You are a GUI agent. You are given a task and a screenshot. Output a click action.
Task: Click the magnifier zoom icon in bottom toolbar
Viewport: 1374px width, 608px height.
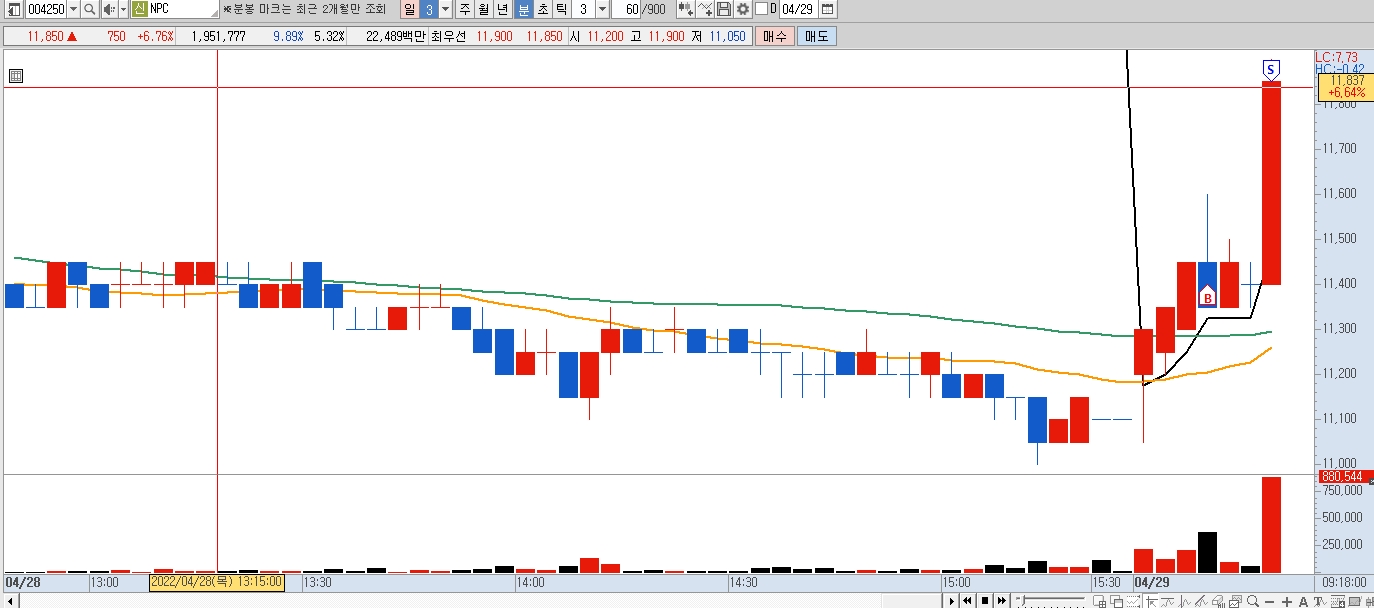(x=1253, y=601)
